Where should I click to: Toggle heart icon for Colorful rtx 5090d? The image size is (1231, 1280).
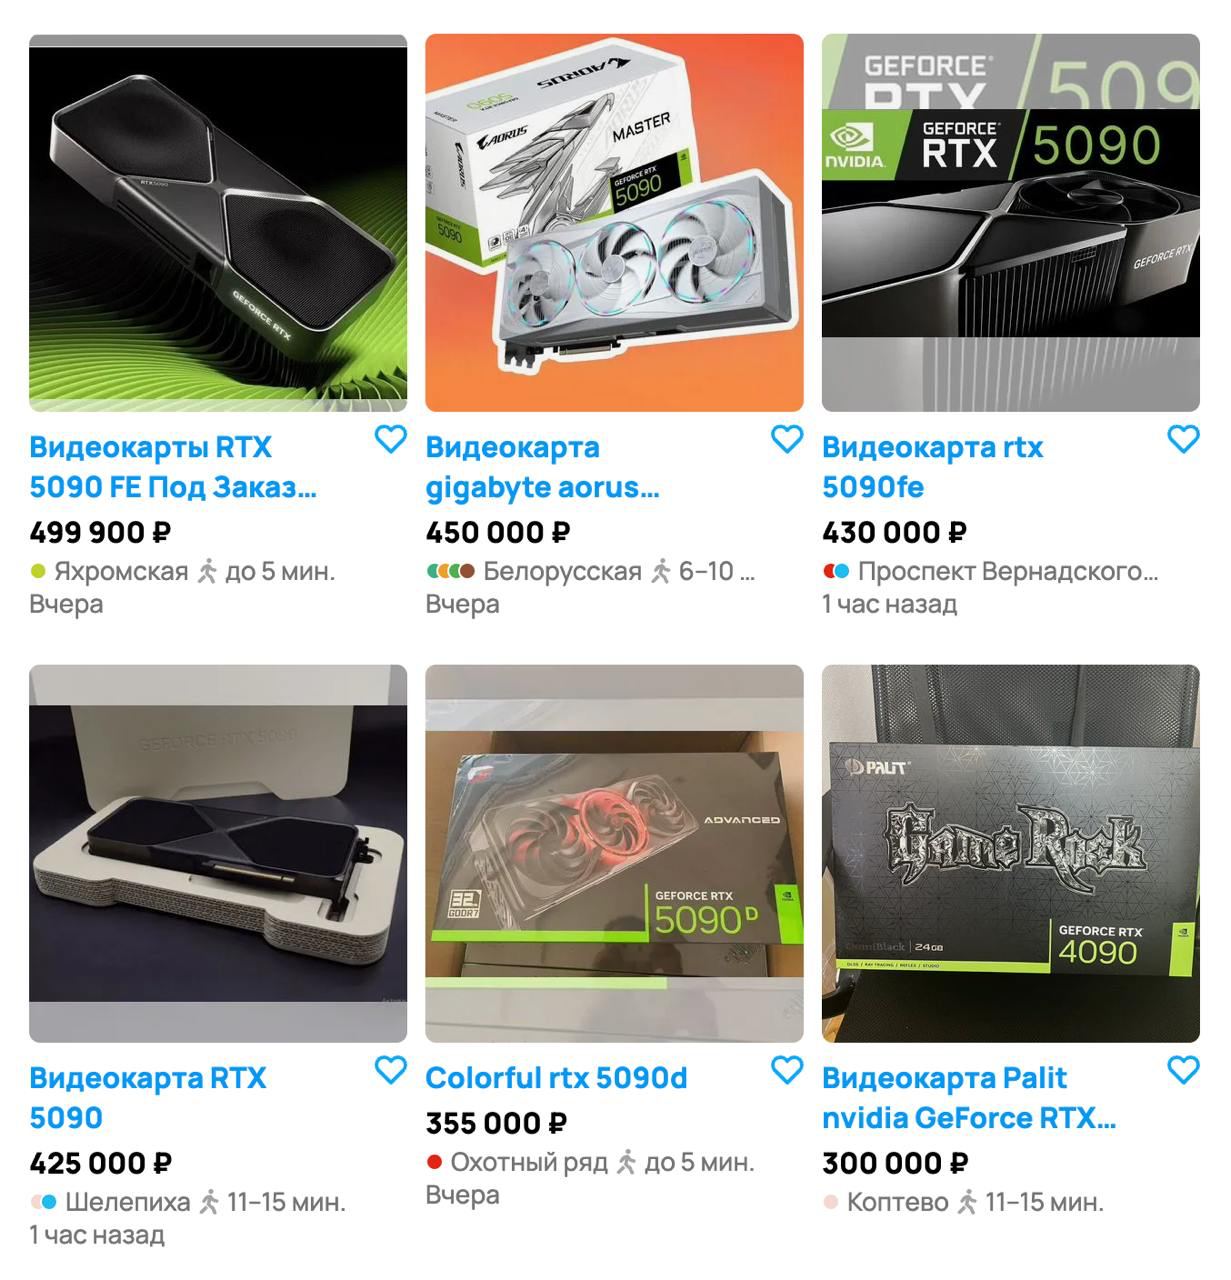787,1070
